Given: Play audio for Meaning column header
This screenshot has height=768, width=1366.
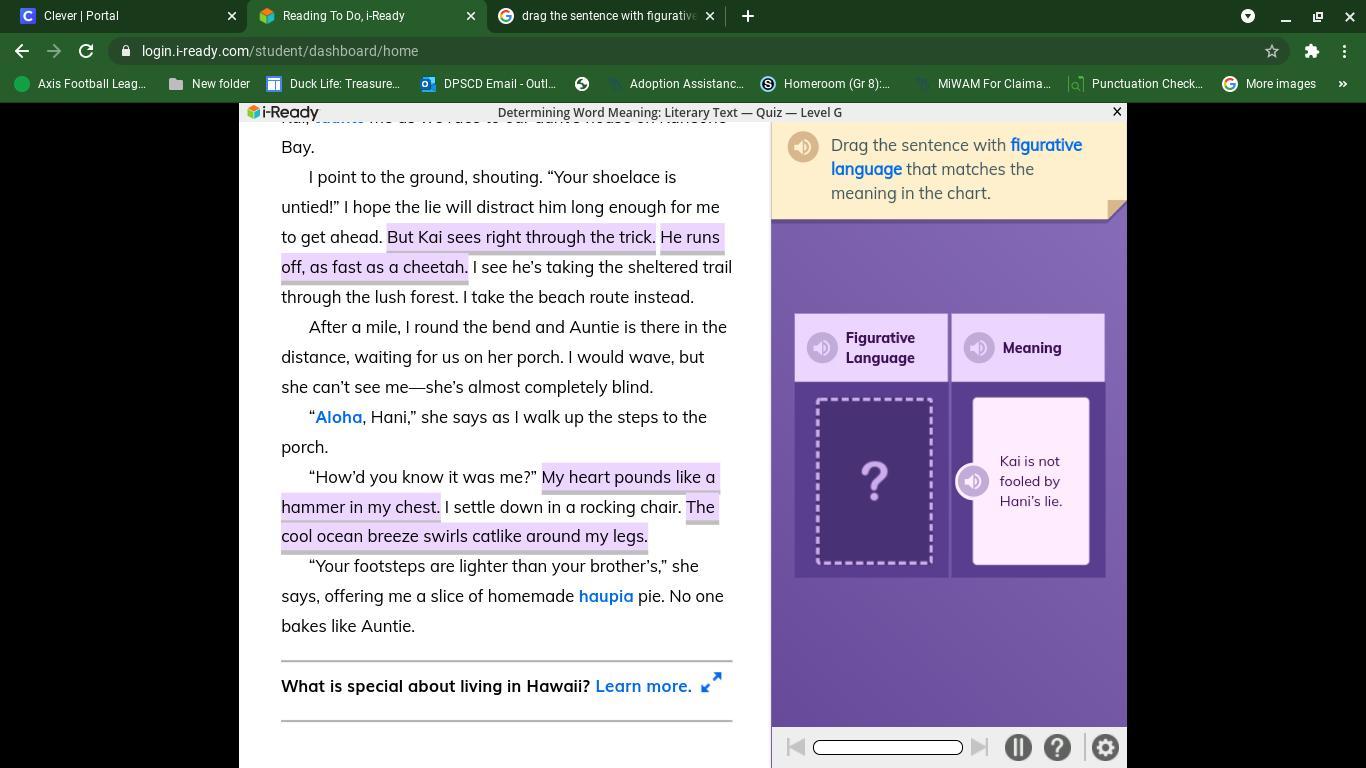Looking at the screenshot, I should point(978,348).
